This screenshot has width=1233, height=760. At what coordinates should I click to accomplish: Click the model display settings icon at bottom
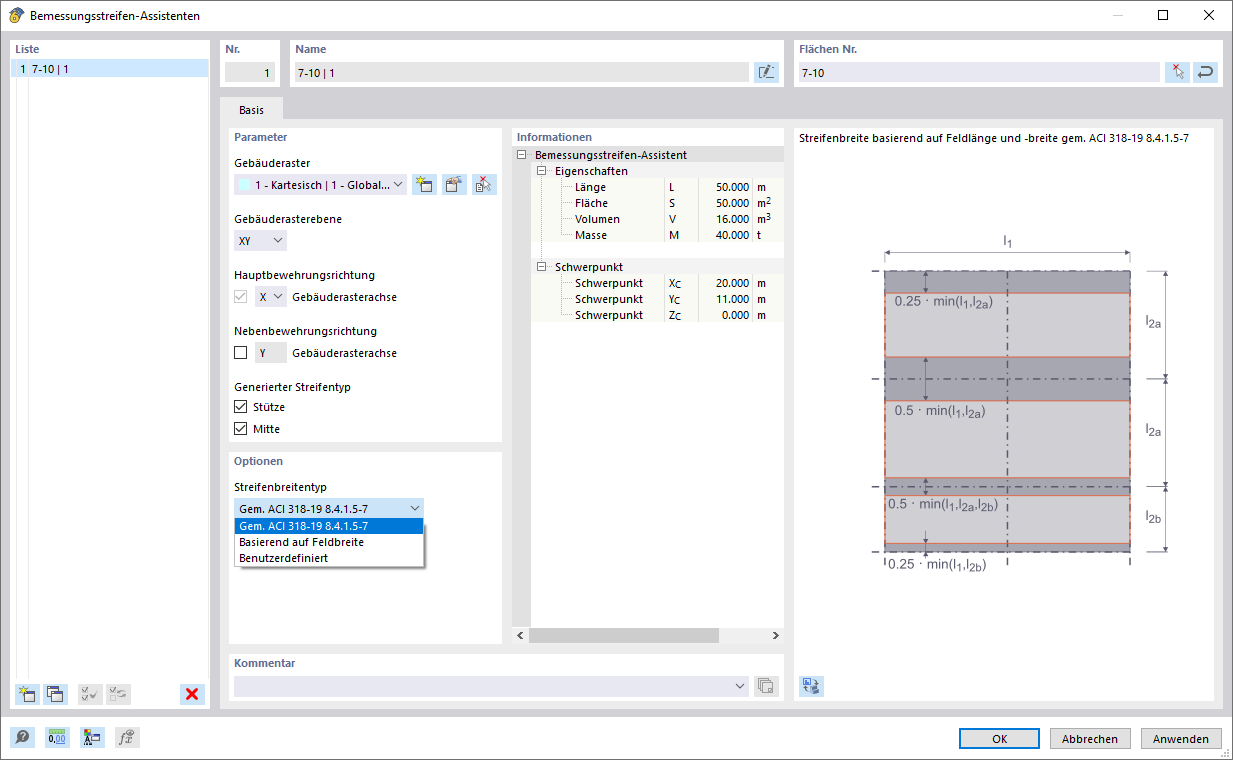tap(92, 738)
